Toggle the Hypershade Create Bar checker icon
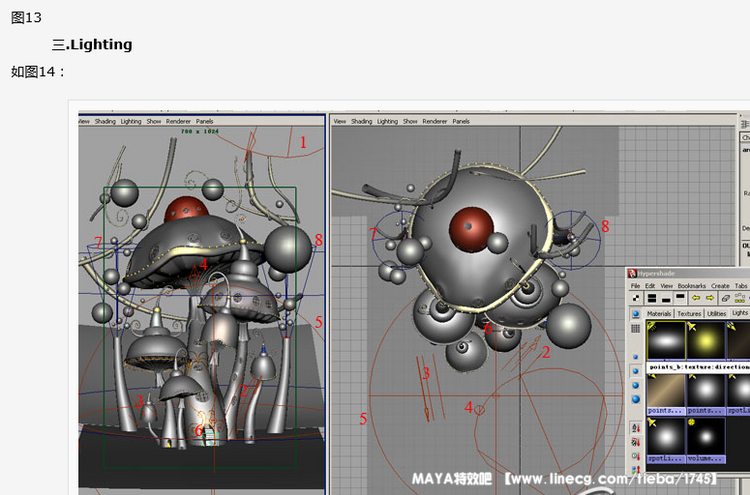This screenshot has width=750, height=495. pos(636,298)
